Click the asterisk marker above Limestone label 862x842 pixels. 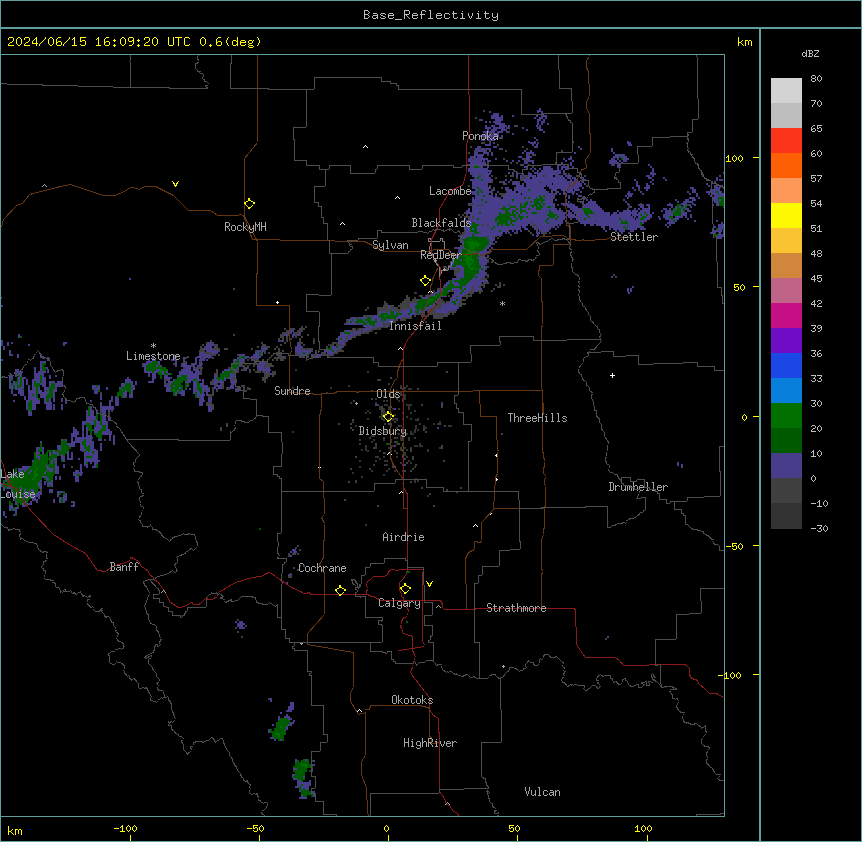coord(153,346)
